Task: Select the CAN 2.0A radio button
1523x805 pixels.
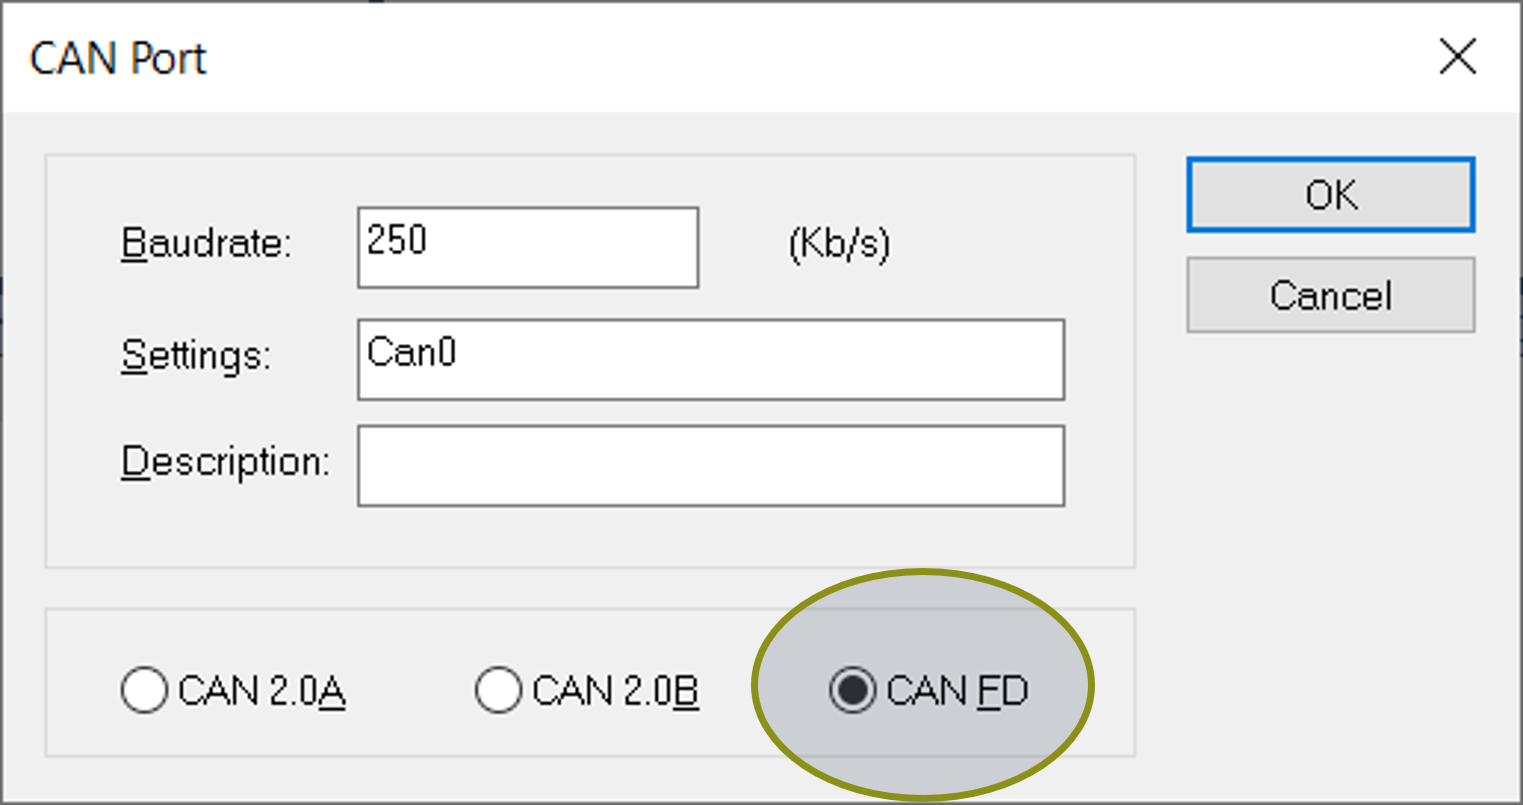Action: point(144,690)
